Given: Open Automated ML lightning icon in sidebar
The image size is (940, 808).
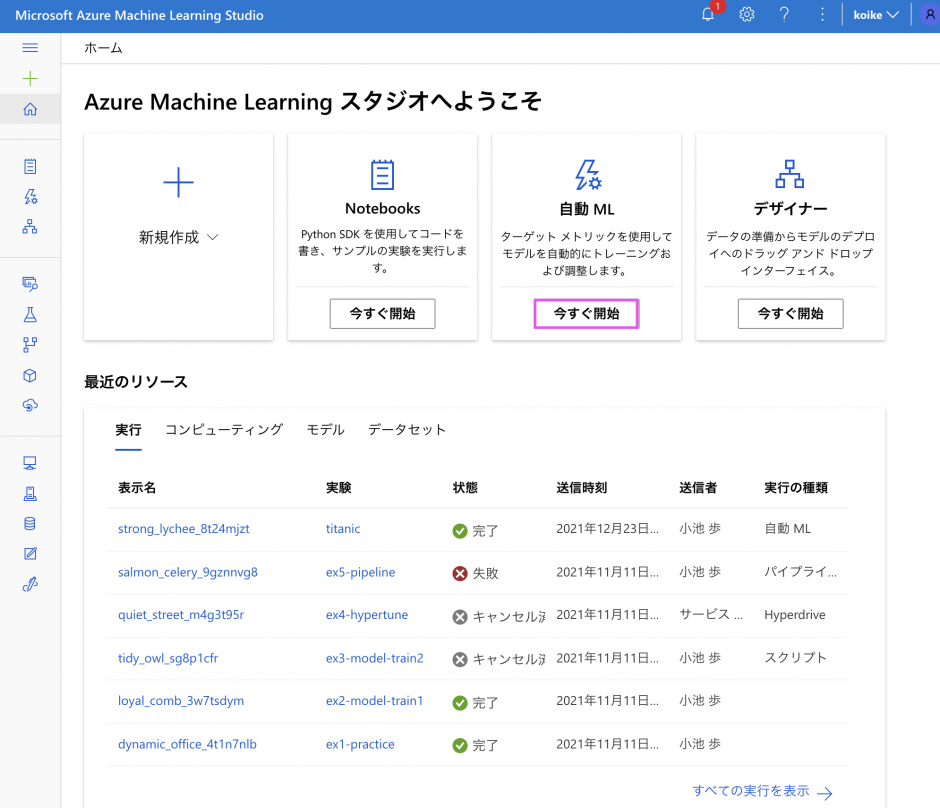Looking at the screenshot, I should (x=30, y=197).
